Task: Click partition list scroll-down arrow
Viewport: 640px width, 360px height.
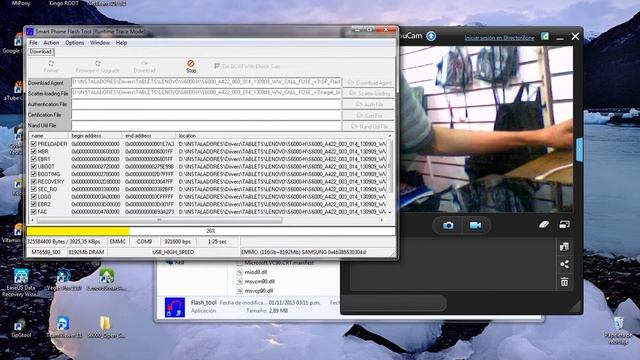Action: click(390, 212)
